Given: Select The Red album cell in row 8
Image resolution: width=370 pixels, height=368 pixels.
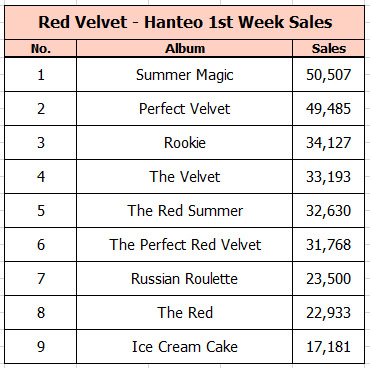Looking at the screenshot, I should coord(185,313).
